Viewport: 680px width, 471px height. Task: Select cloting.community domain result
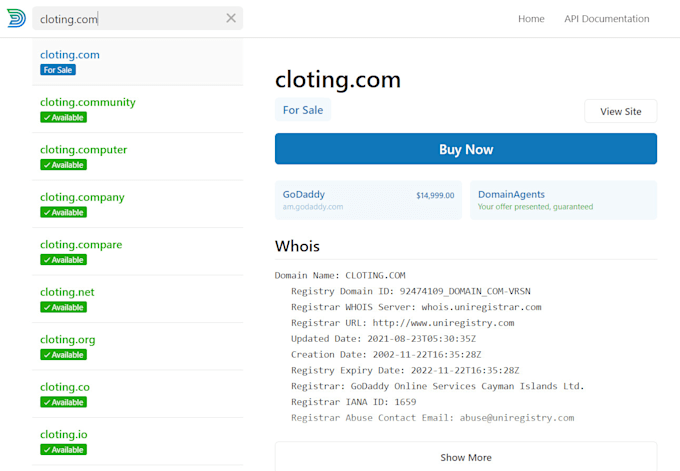(137, 109)
